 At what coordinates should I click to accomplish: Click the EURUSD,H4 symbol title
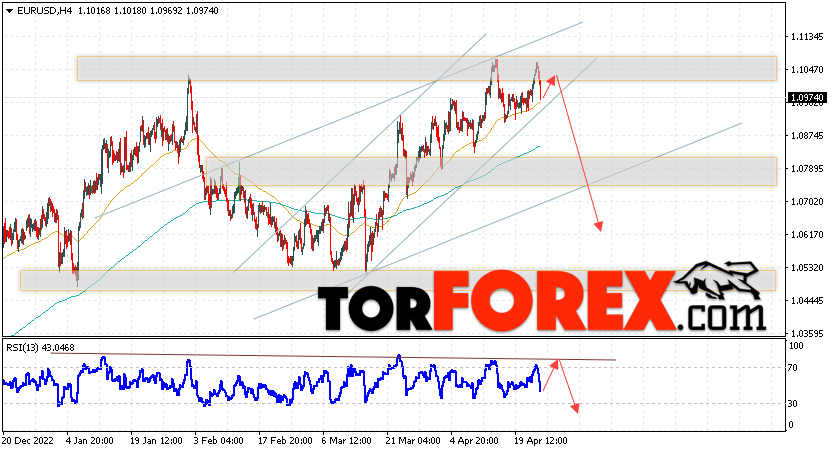pos(45,11)
